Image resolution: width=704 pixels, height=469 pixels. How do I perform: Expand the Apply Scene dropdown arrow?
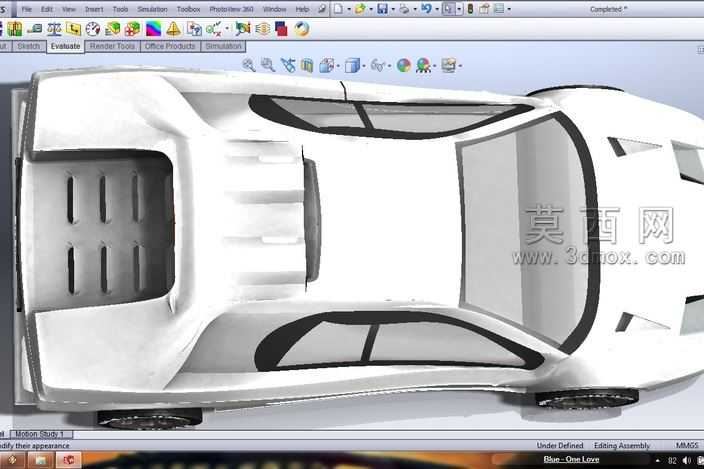435,66
